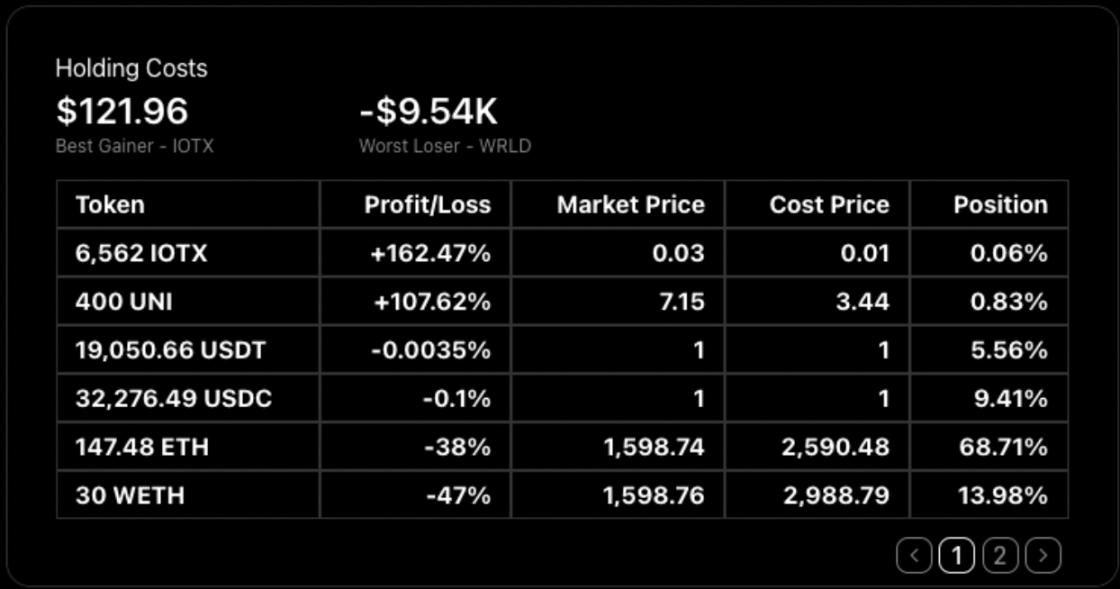Viewport: 1120px width, 589px height.
Task: Open the 19,050.66 USDT holding
Action: (x=168, y=350)
